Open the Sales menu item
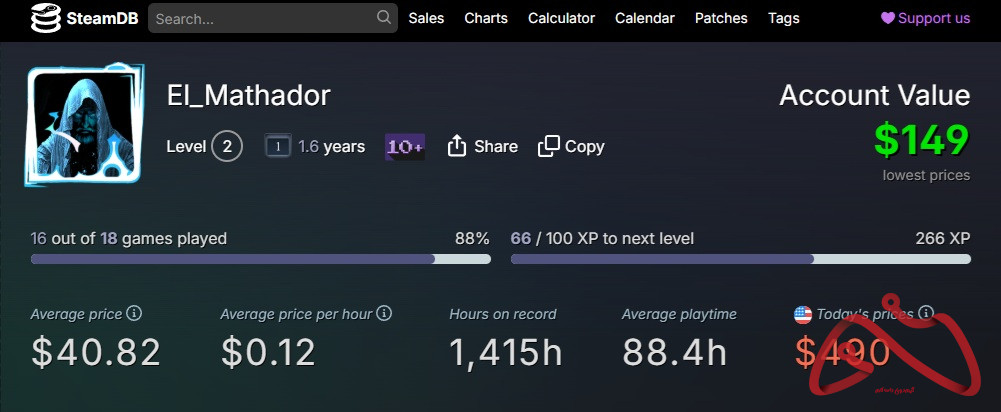The image size is (1001, 412). (x=426, y=18)
